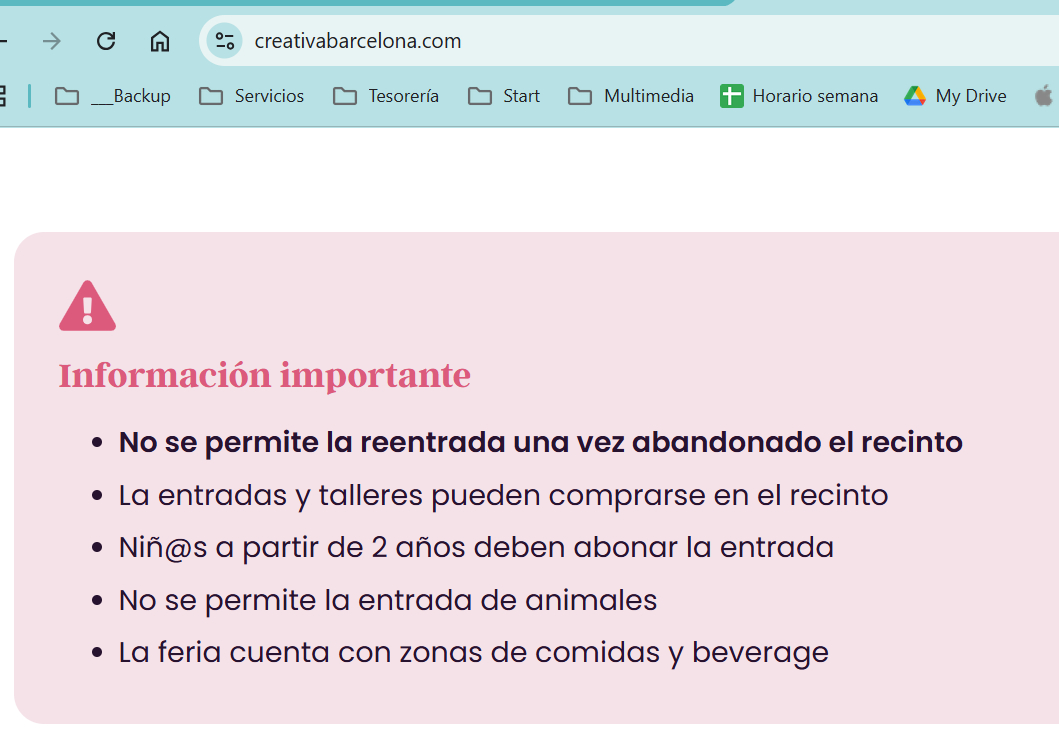This screenshot has height=729, width=1059.
Task: Reload the current page
Action: (x=106, y=41)
